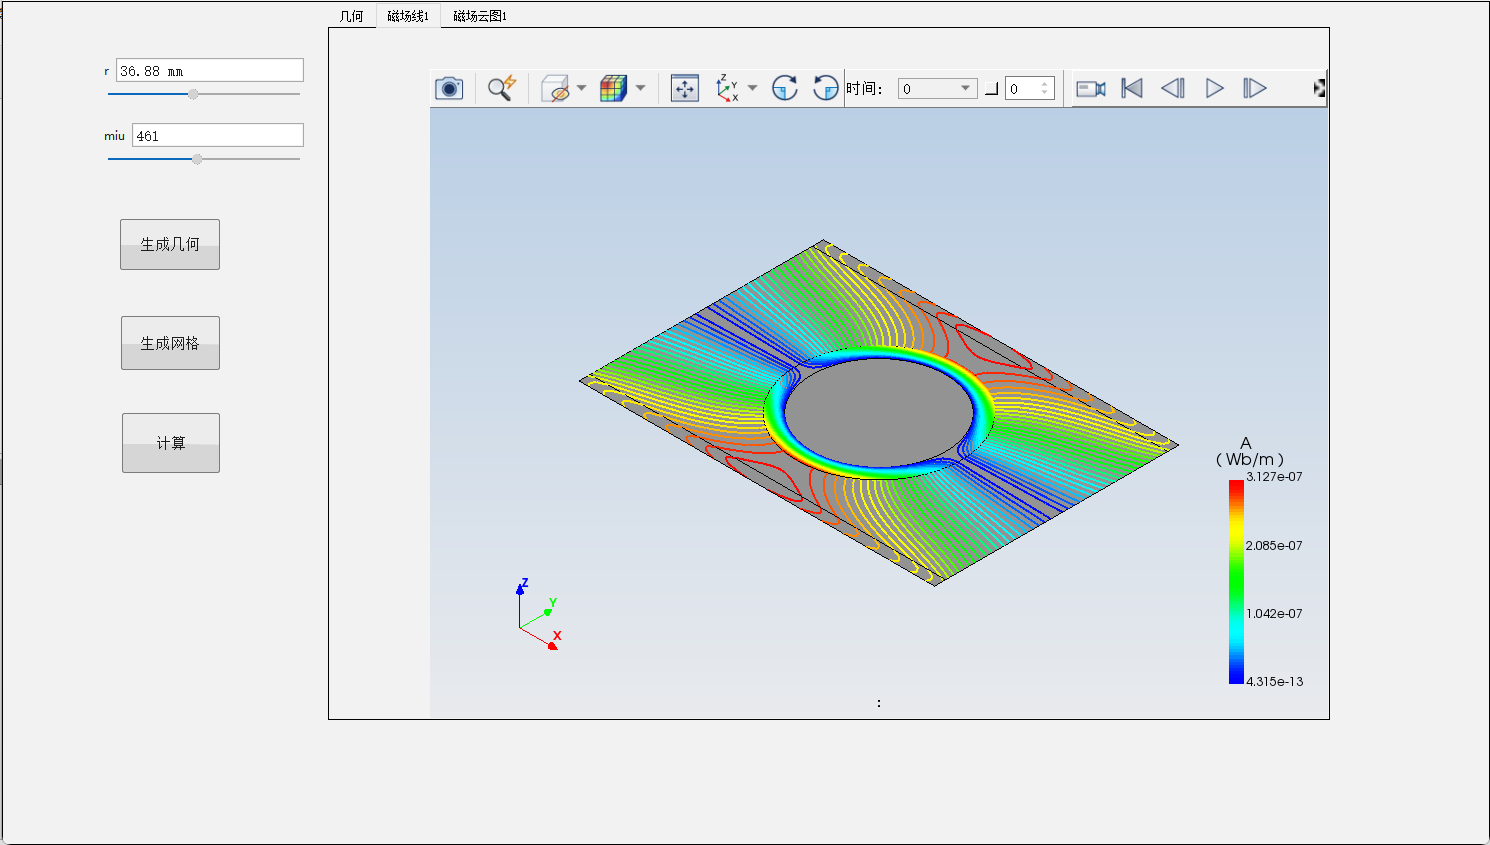The image size is (1490, 845).
Task: Switch to the 磁场线1 tab
Action: (408, 16)
